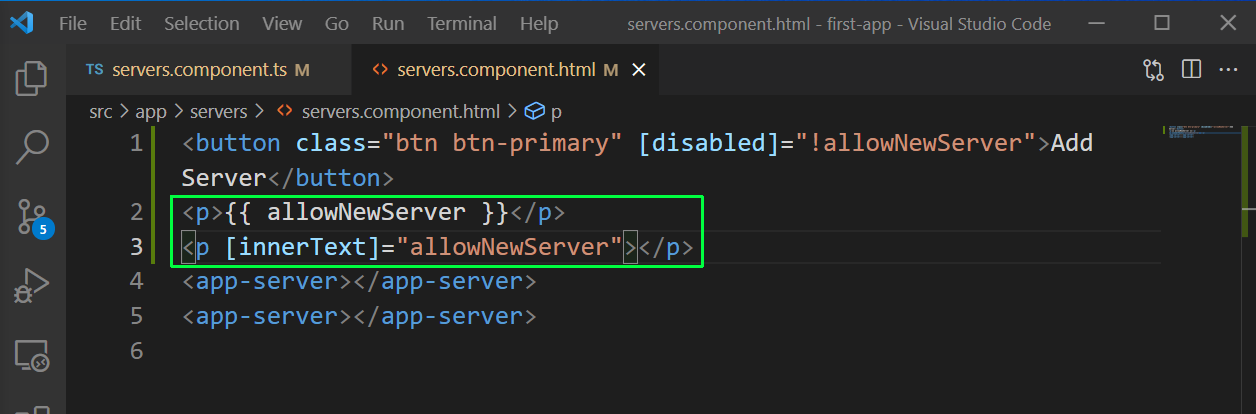Click servers.component.html in breadcrumb

(402, 111)
